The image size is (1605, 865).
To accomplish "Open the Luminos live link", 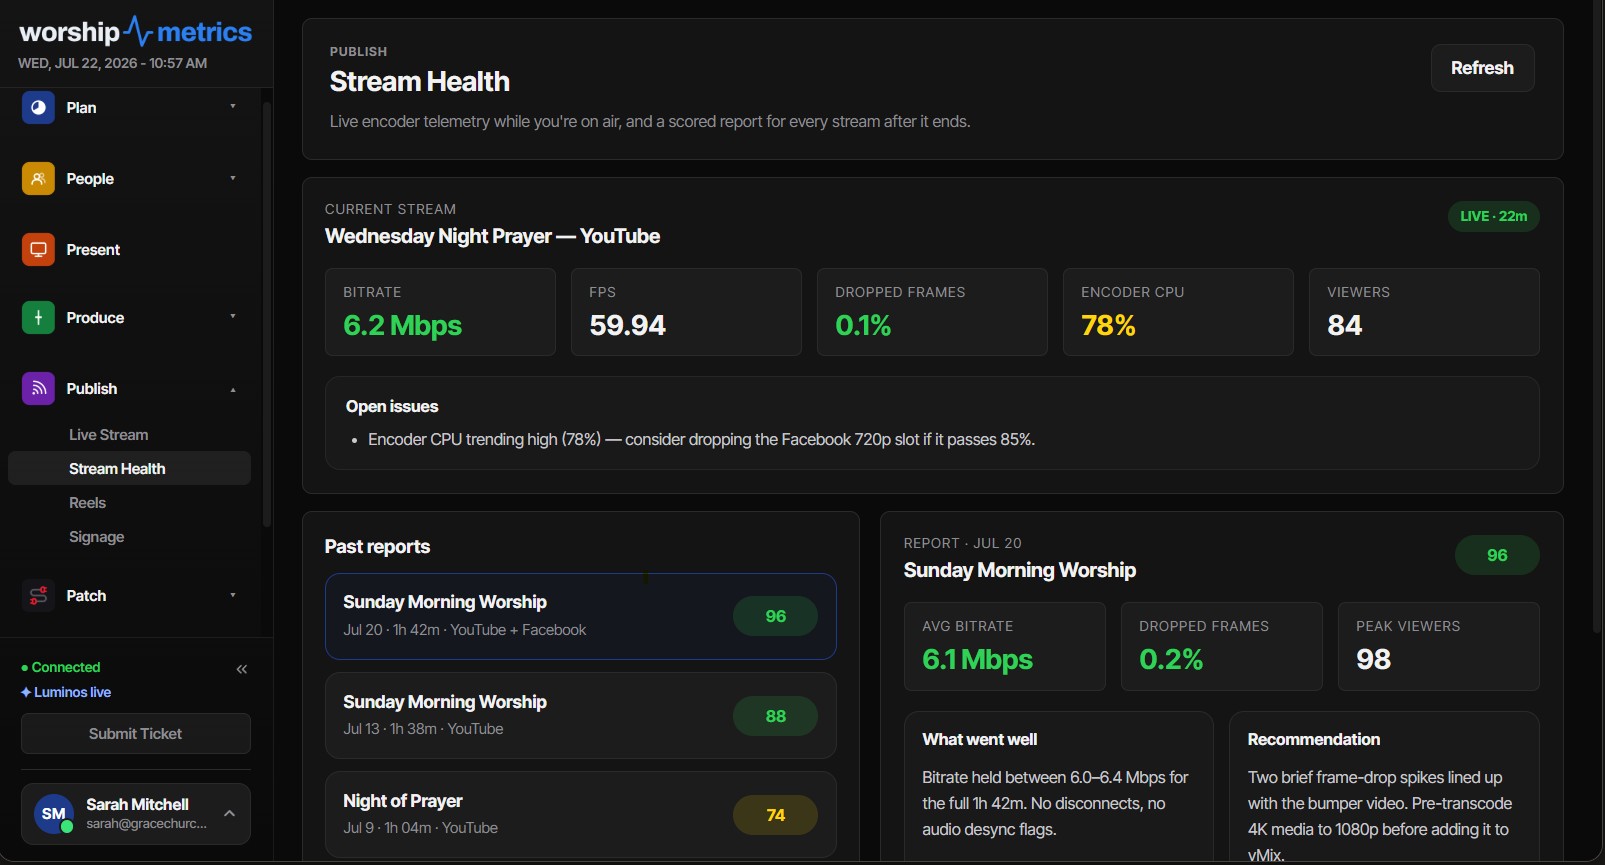I will click(x=66, y=692).
